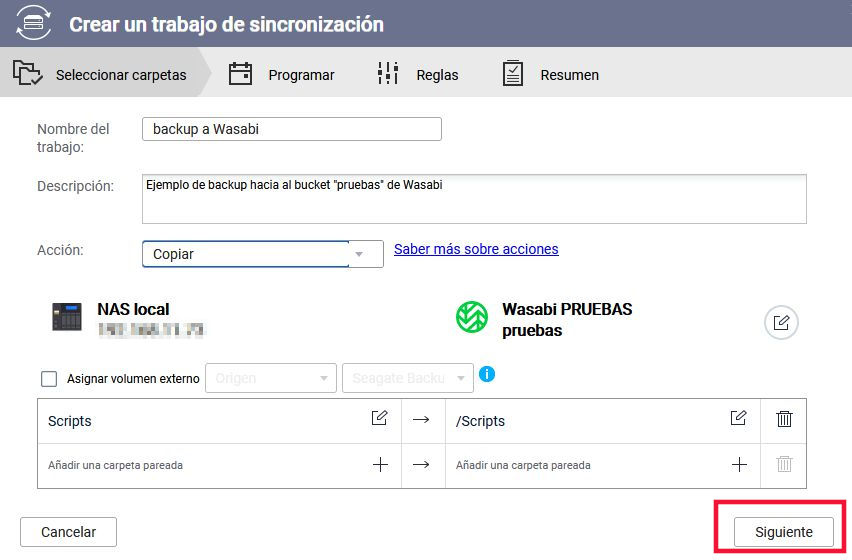The height and width of the screenshot is (560, 852).
Task: Show info about external volume assignment
Action: click(487, 375)
